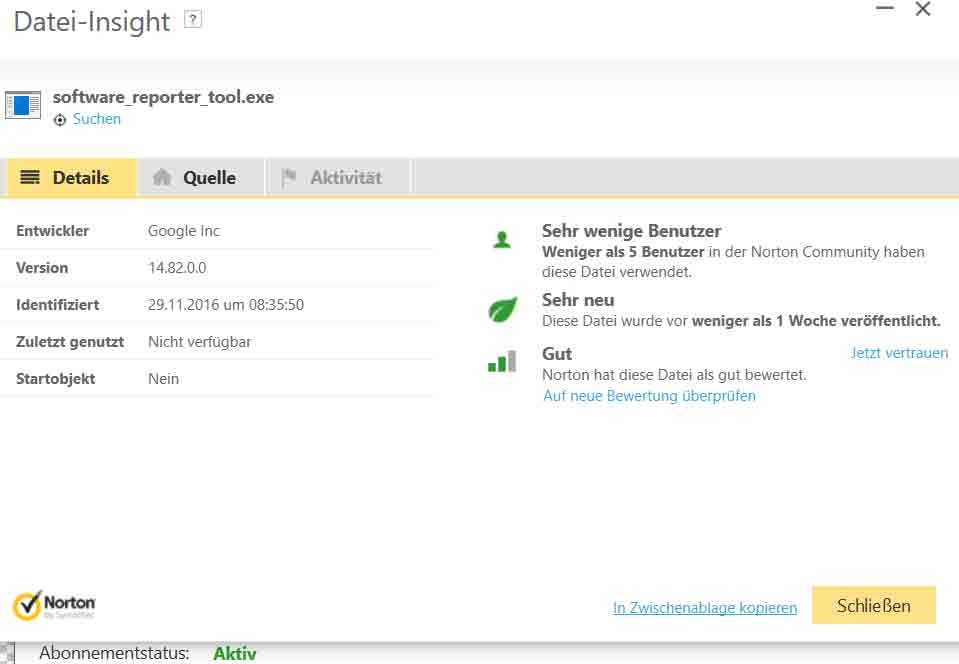Screen dimensions: 959x664
Task: Click the help question mark icon
Action: (193, 20)
